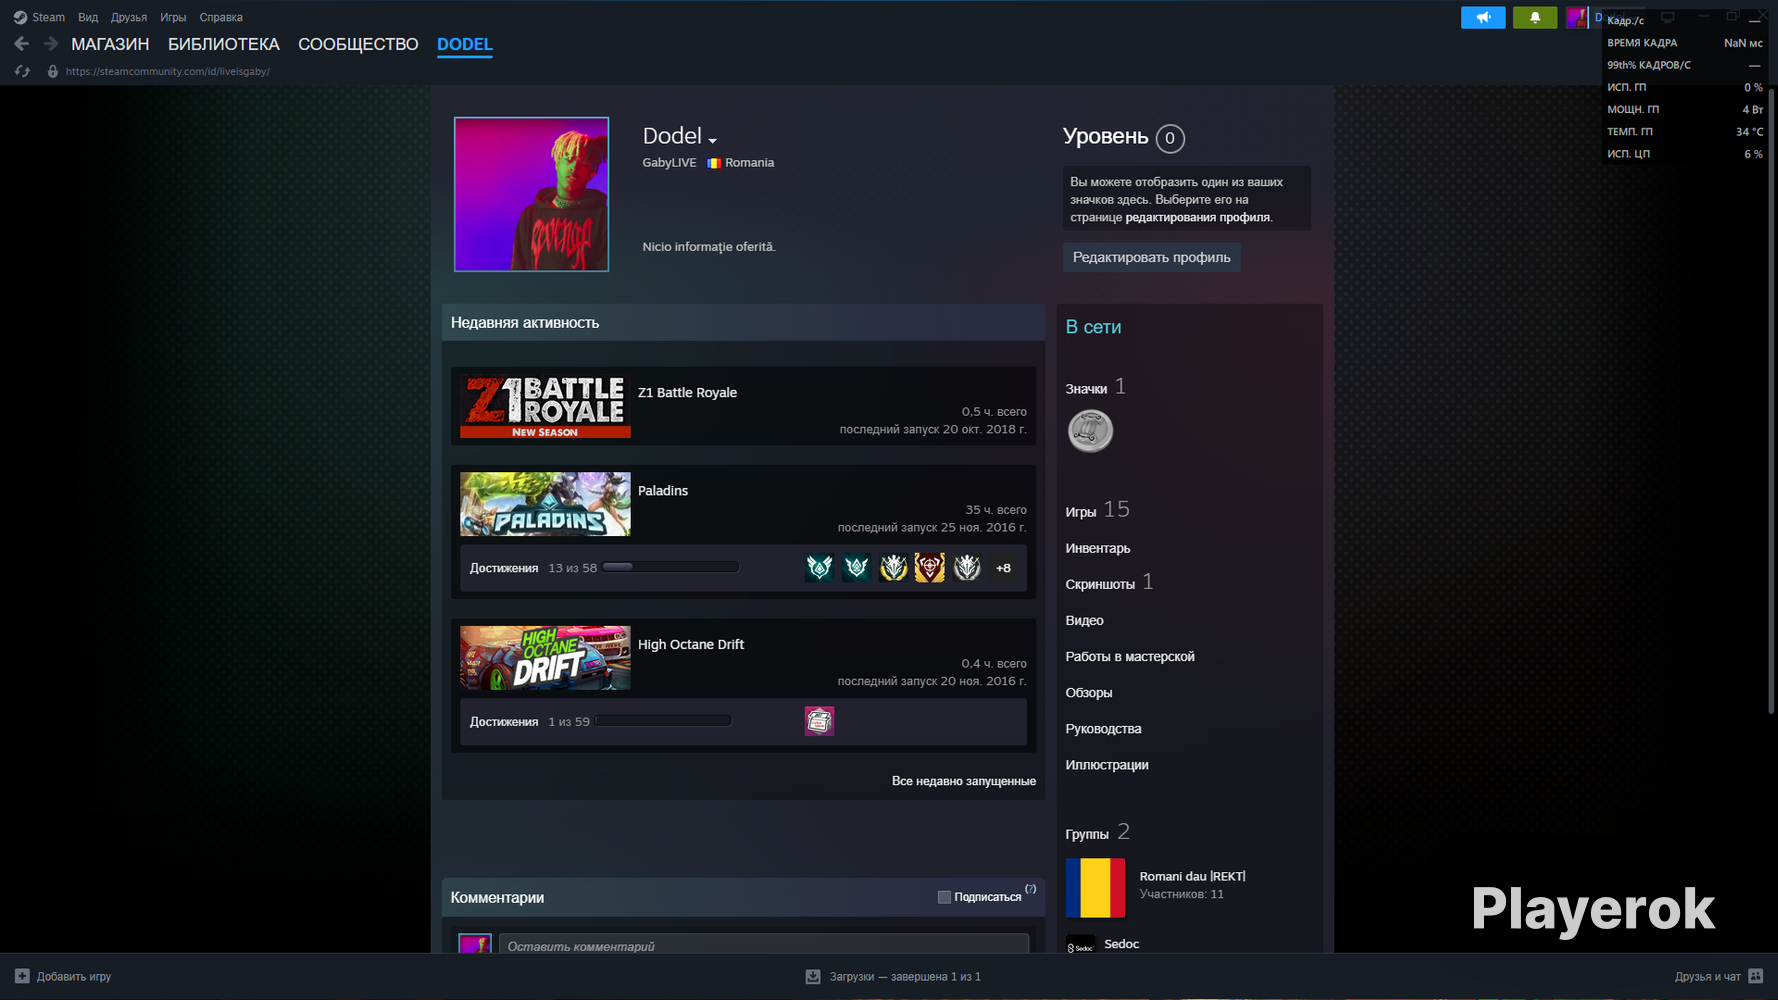Click the steamcommunity.com URL in the address bar

click(x=168, y=72)
